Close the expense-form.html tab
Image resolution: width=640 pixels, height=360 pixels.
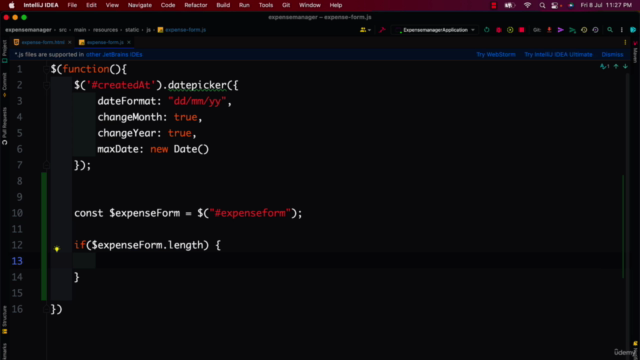pyautogui.click(x=69, y=42)
